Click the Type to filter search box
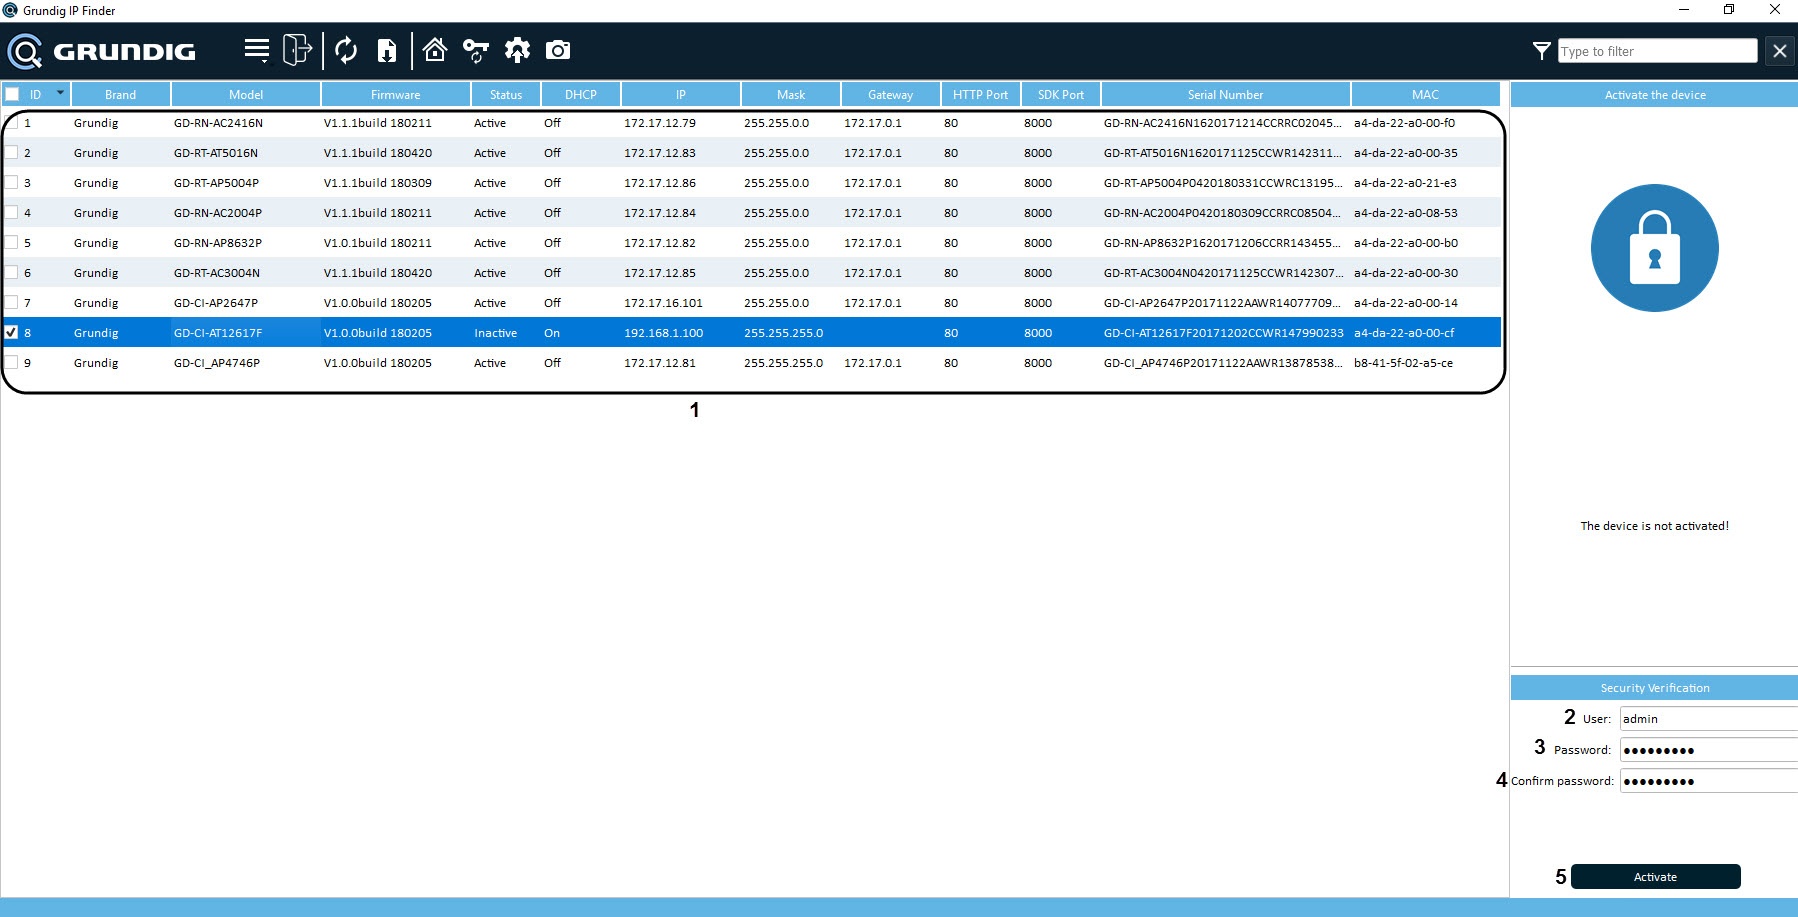This screenshot has width=1798, height=917. tap(1656, 51)
